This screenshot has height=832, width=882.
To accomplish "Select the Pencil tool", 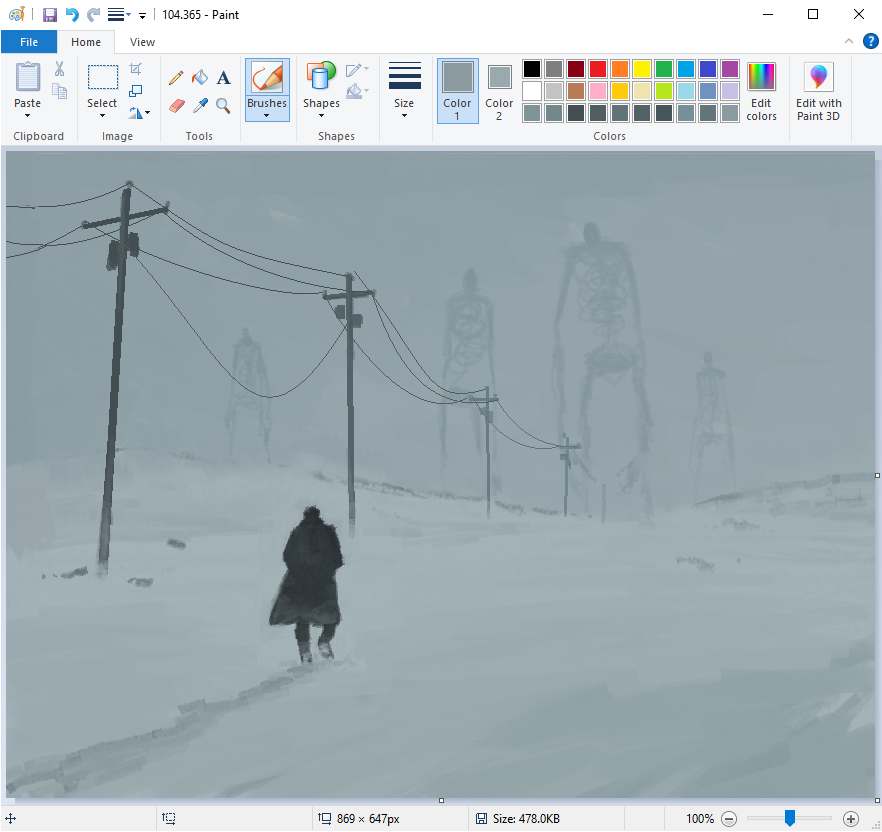I will pos(176,78).
